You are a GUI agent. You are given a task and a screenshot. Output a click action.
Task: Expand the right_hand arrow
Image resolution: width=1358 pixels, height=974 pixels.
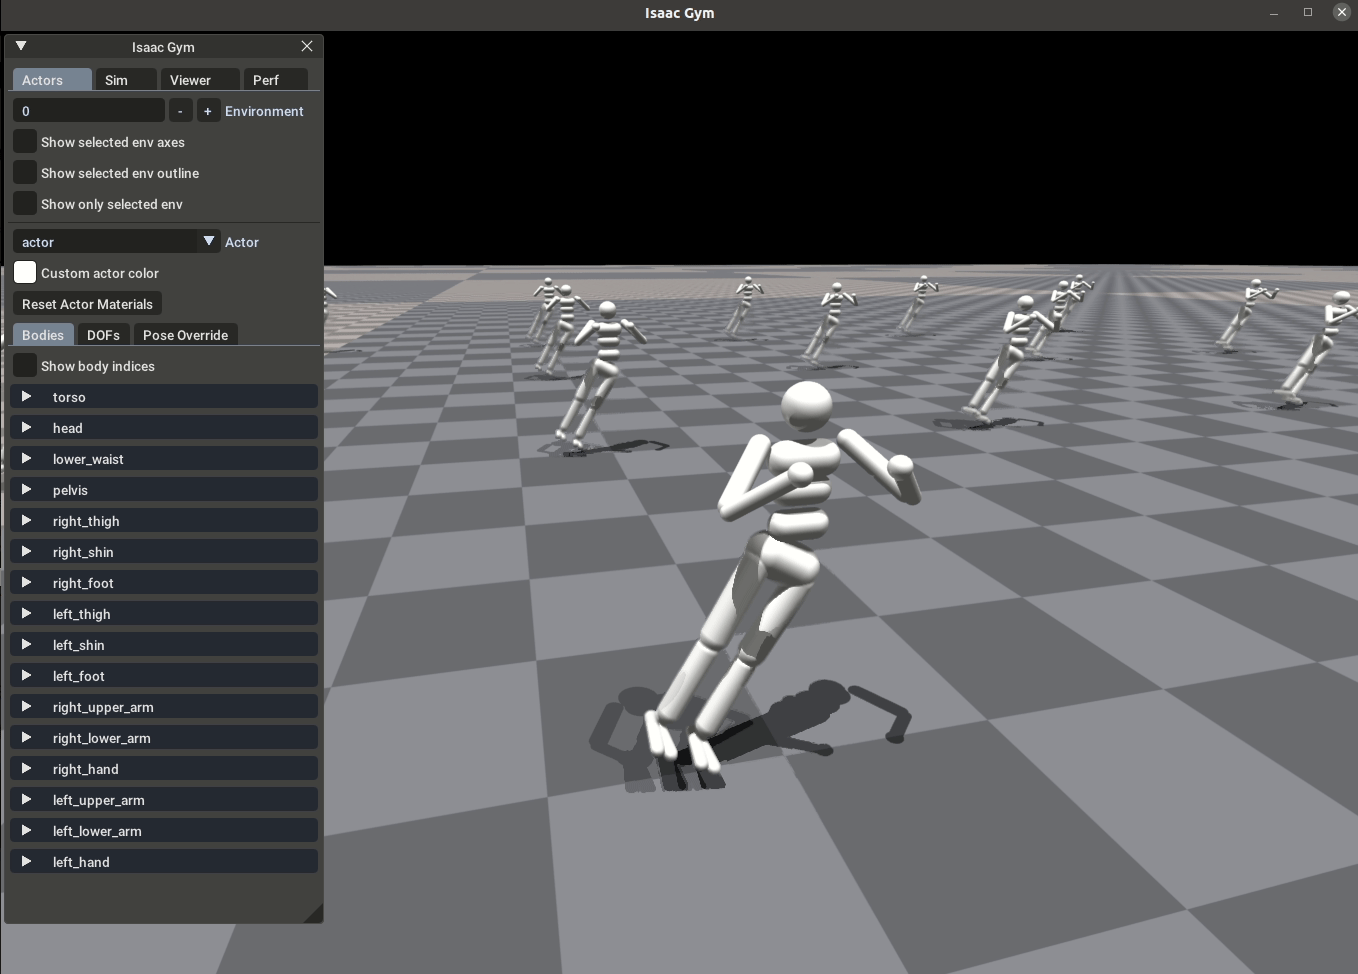coord(27,769)
